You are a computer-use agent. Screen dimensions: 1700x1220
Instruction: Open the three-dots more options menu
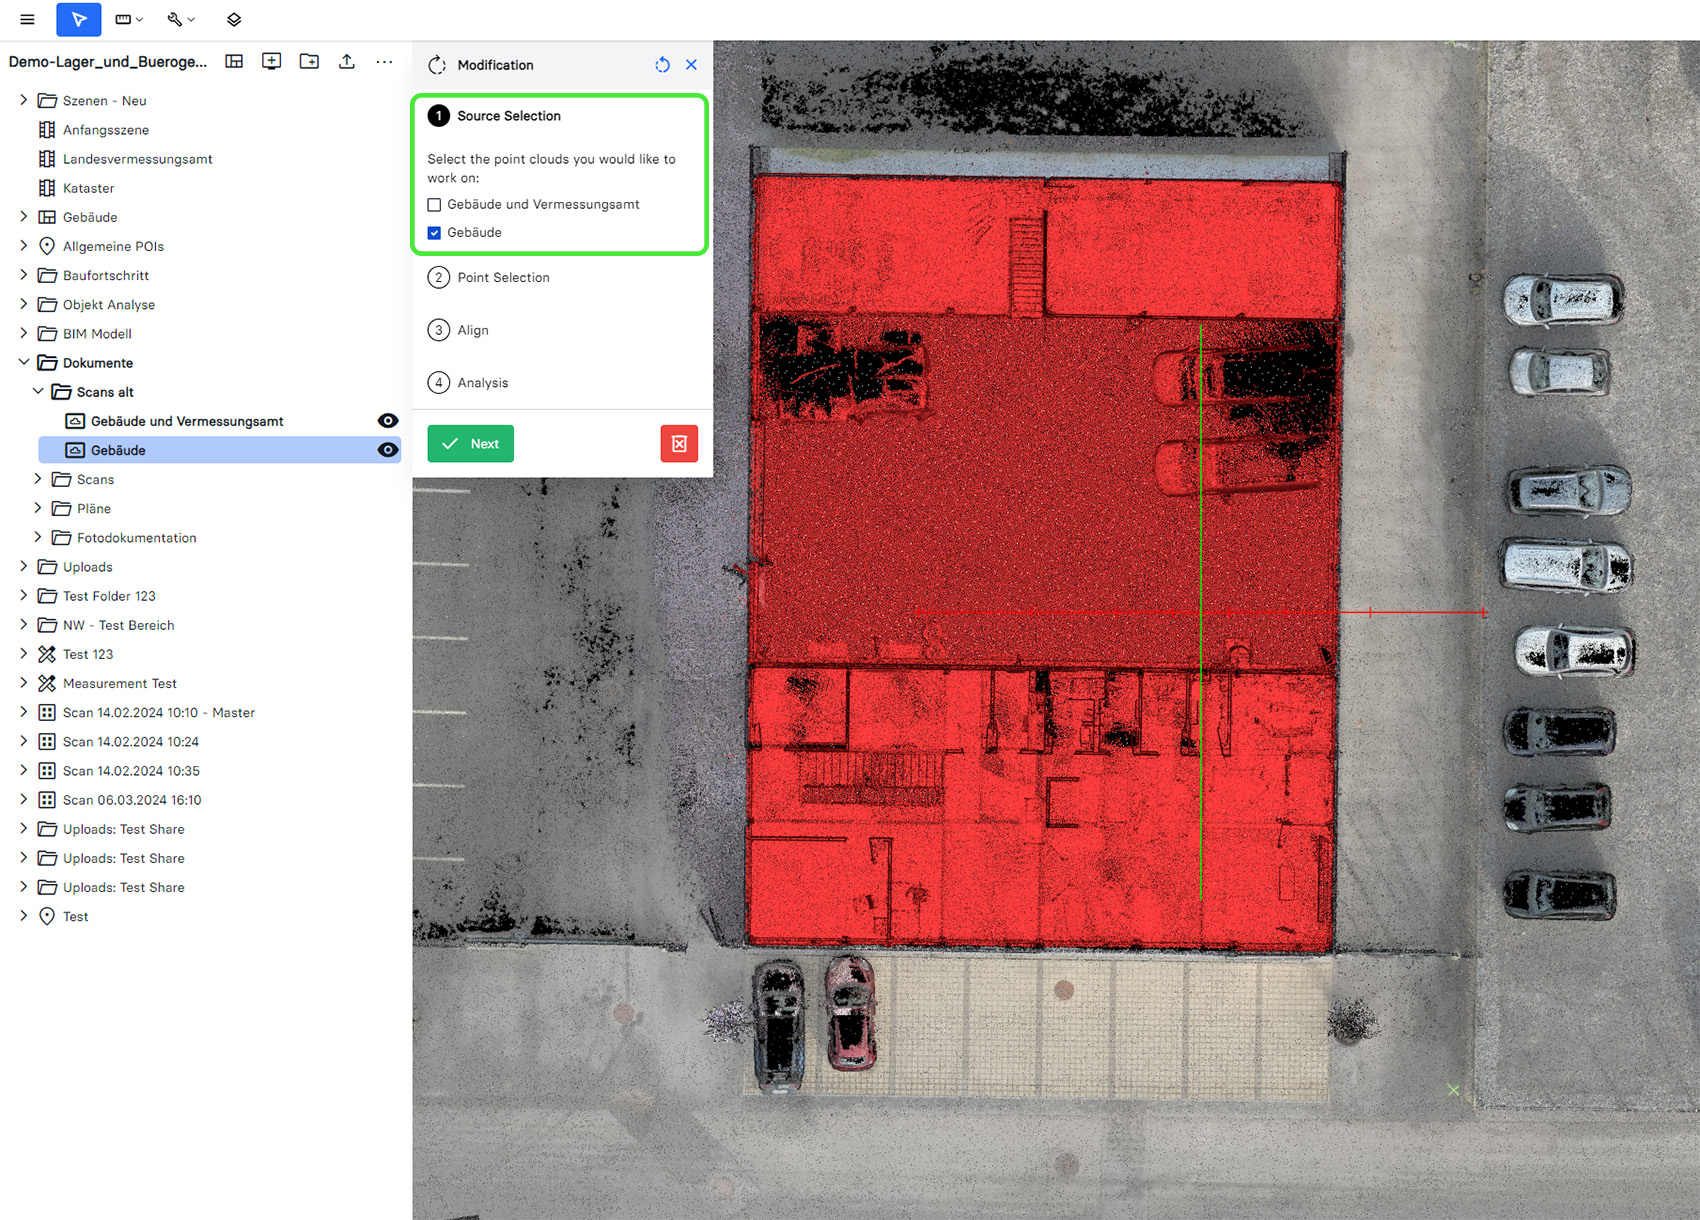click(x=384, y=62)
